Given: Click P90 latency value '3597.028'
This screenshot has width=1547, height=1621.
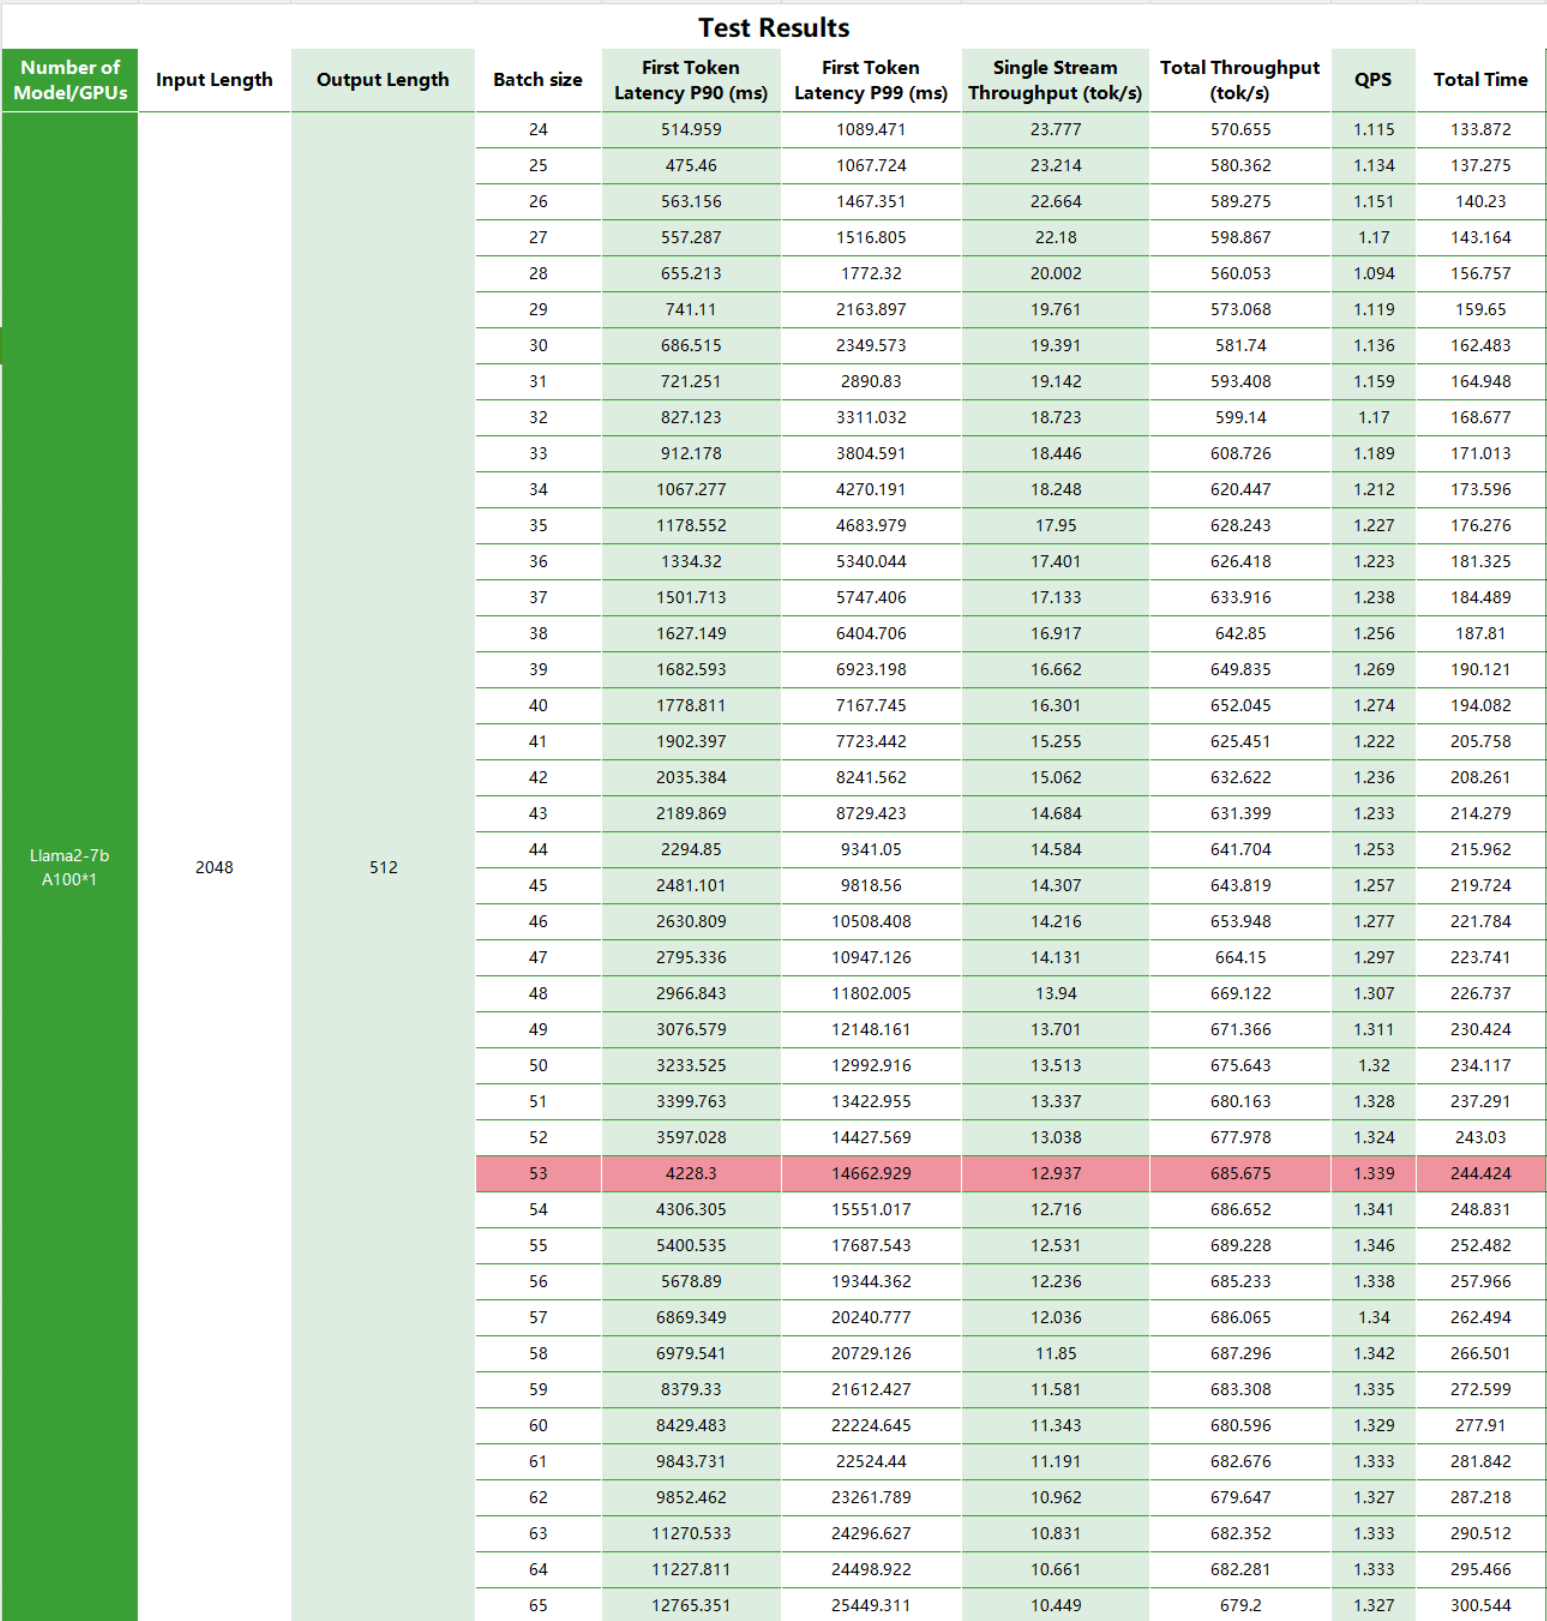Looking at the screenshot, I should (x=691, y=1137).
